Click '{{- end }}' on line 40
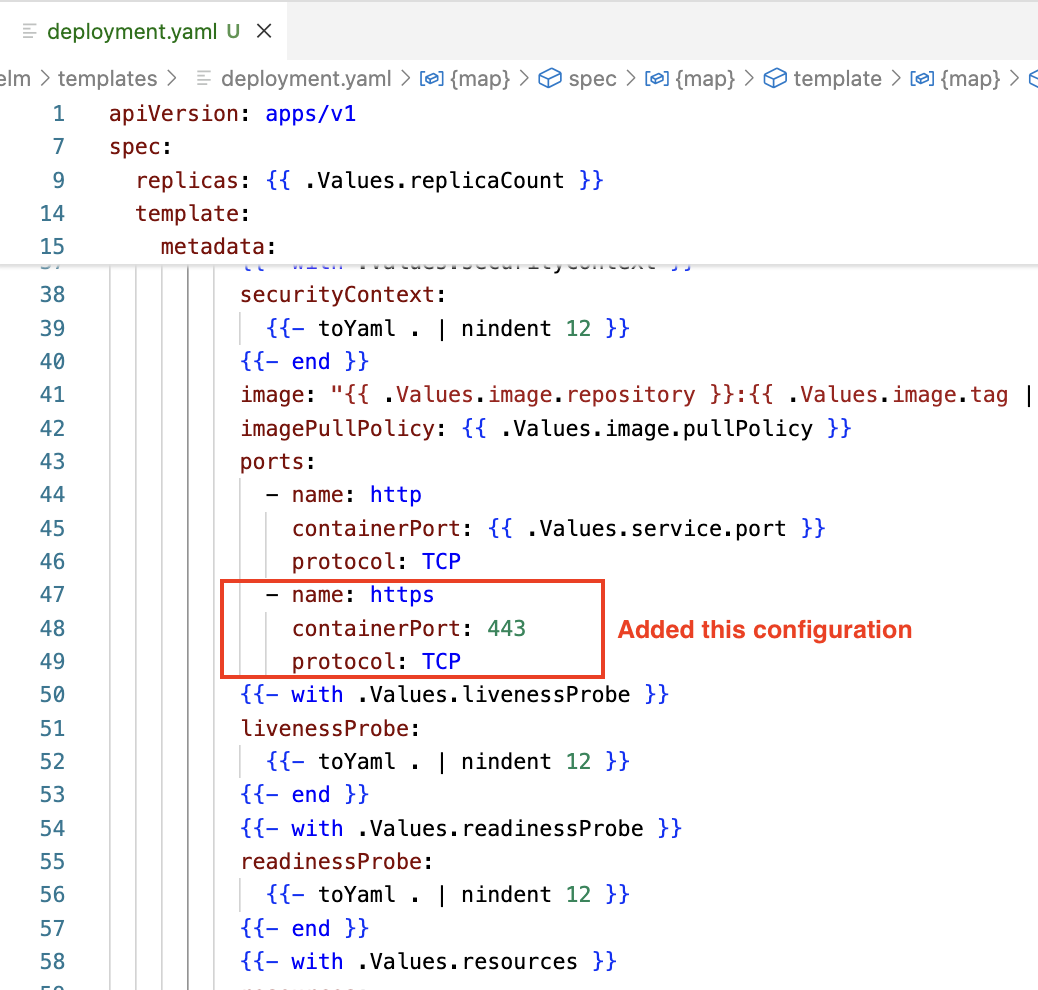This screenshot has width=1038, height=990. click(x=304, y=362)
